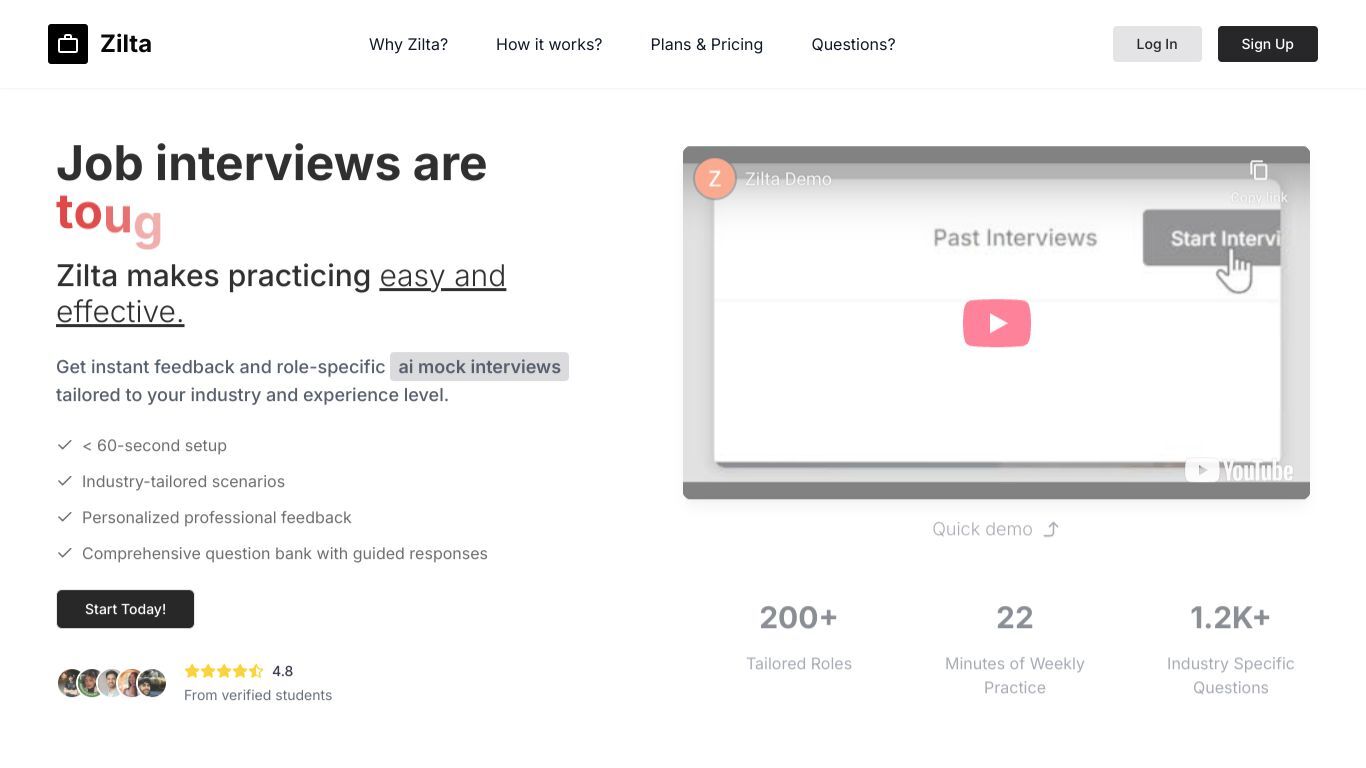Click the Industry Specific Questions label
Viewport: 1366px width, 768px height.
(1231, 675)
